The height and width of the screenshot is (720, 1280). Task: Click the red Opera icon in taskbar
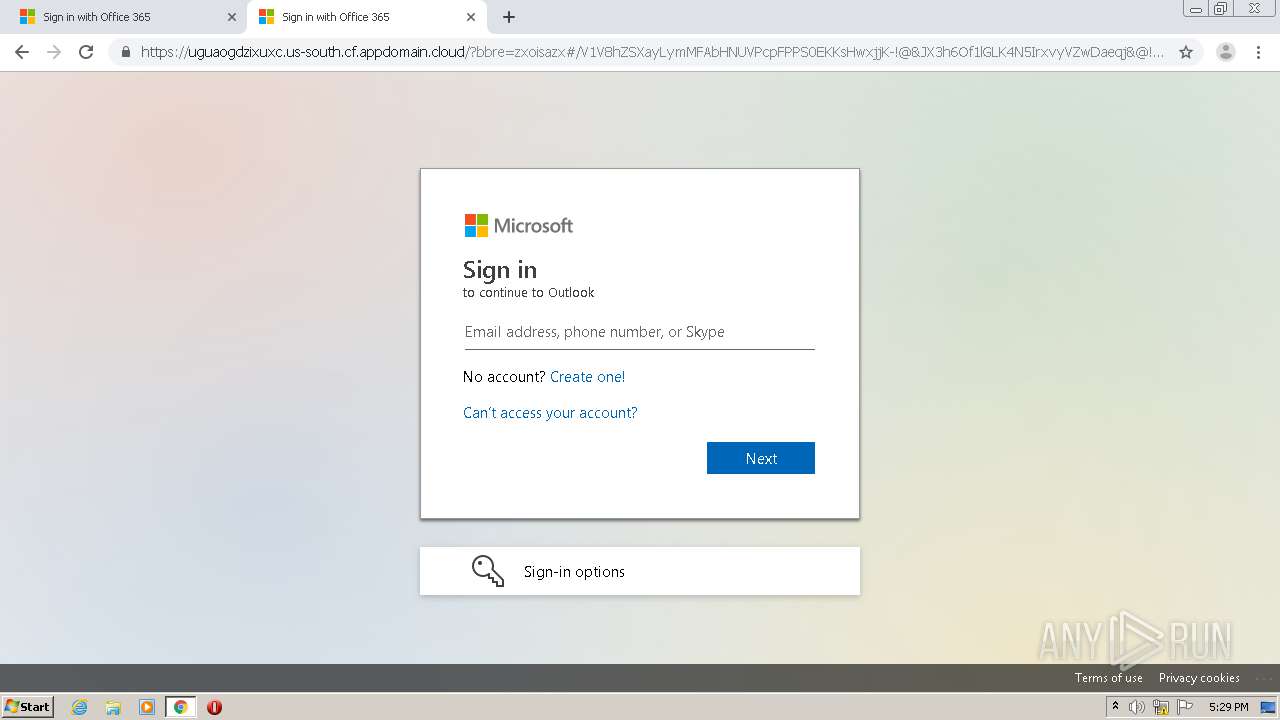coord(214,707)
